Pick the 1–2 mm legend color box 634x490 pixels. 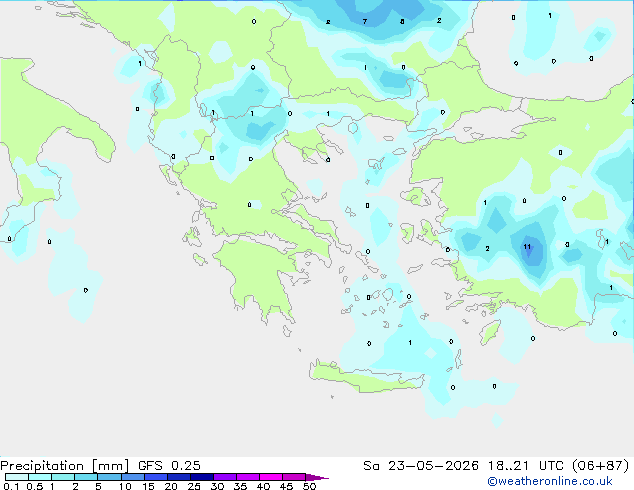click(x=63, y=477)
